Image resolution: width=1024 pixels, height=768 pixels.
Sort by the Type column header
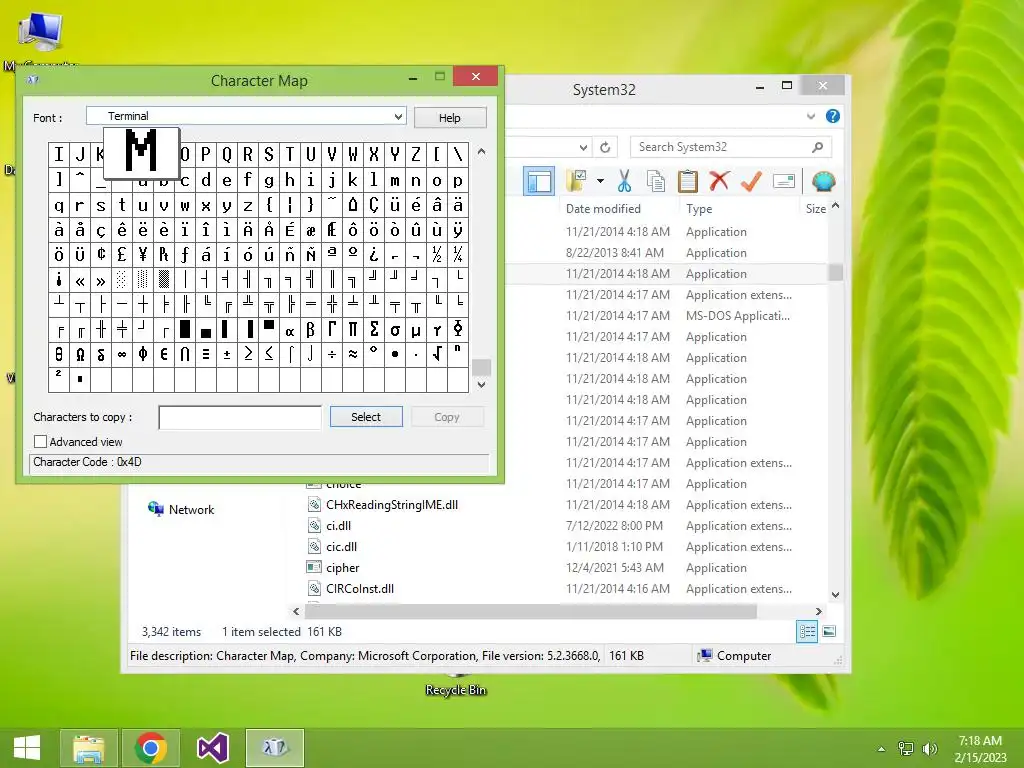(699, 209)
